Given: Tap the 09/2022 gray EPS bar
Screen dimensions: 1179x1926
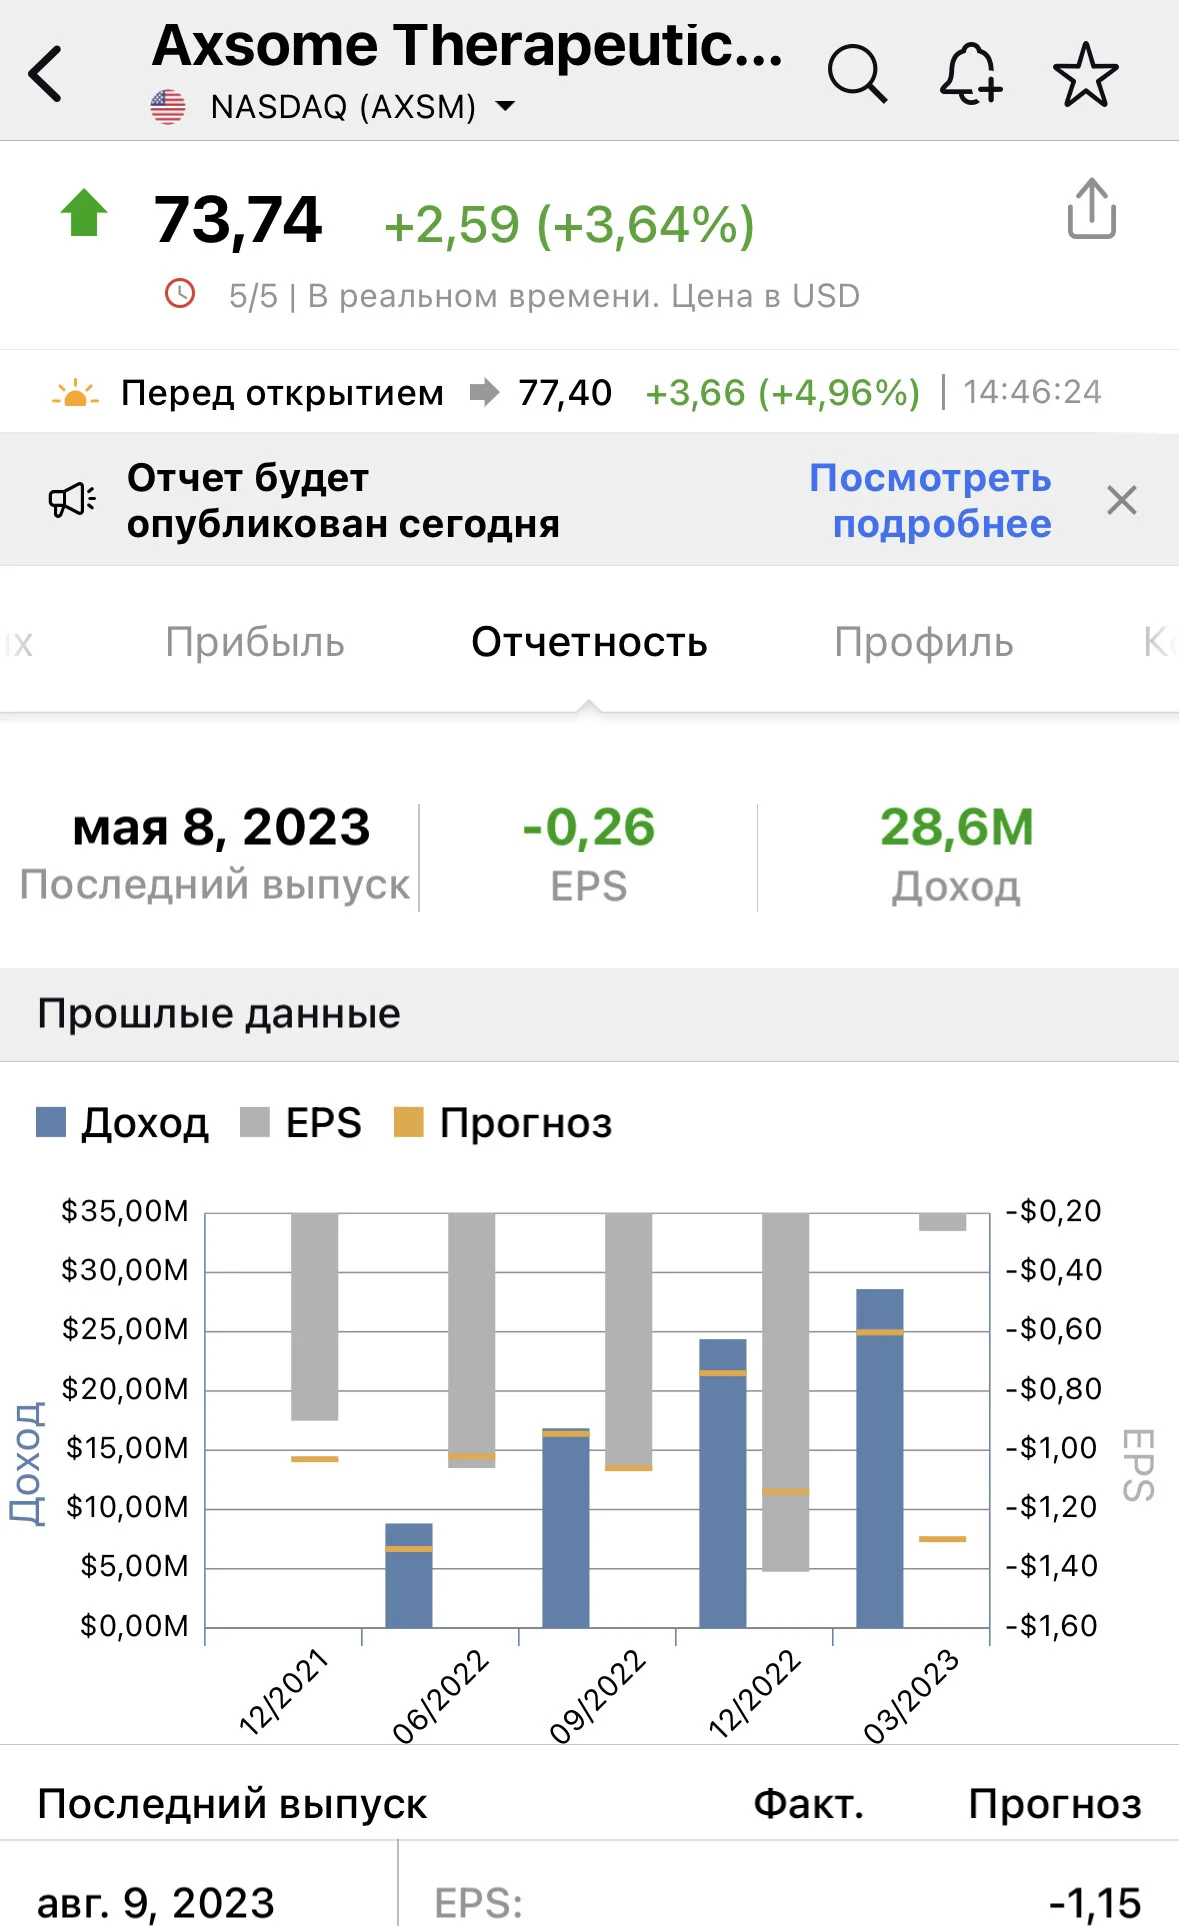Looking at the screenshot, I should coord(629,1342).
